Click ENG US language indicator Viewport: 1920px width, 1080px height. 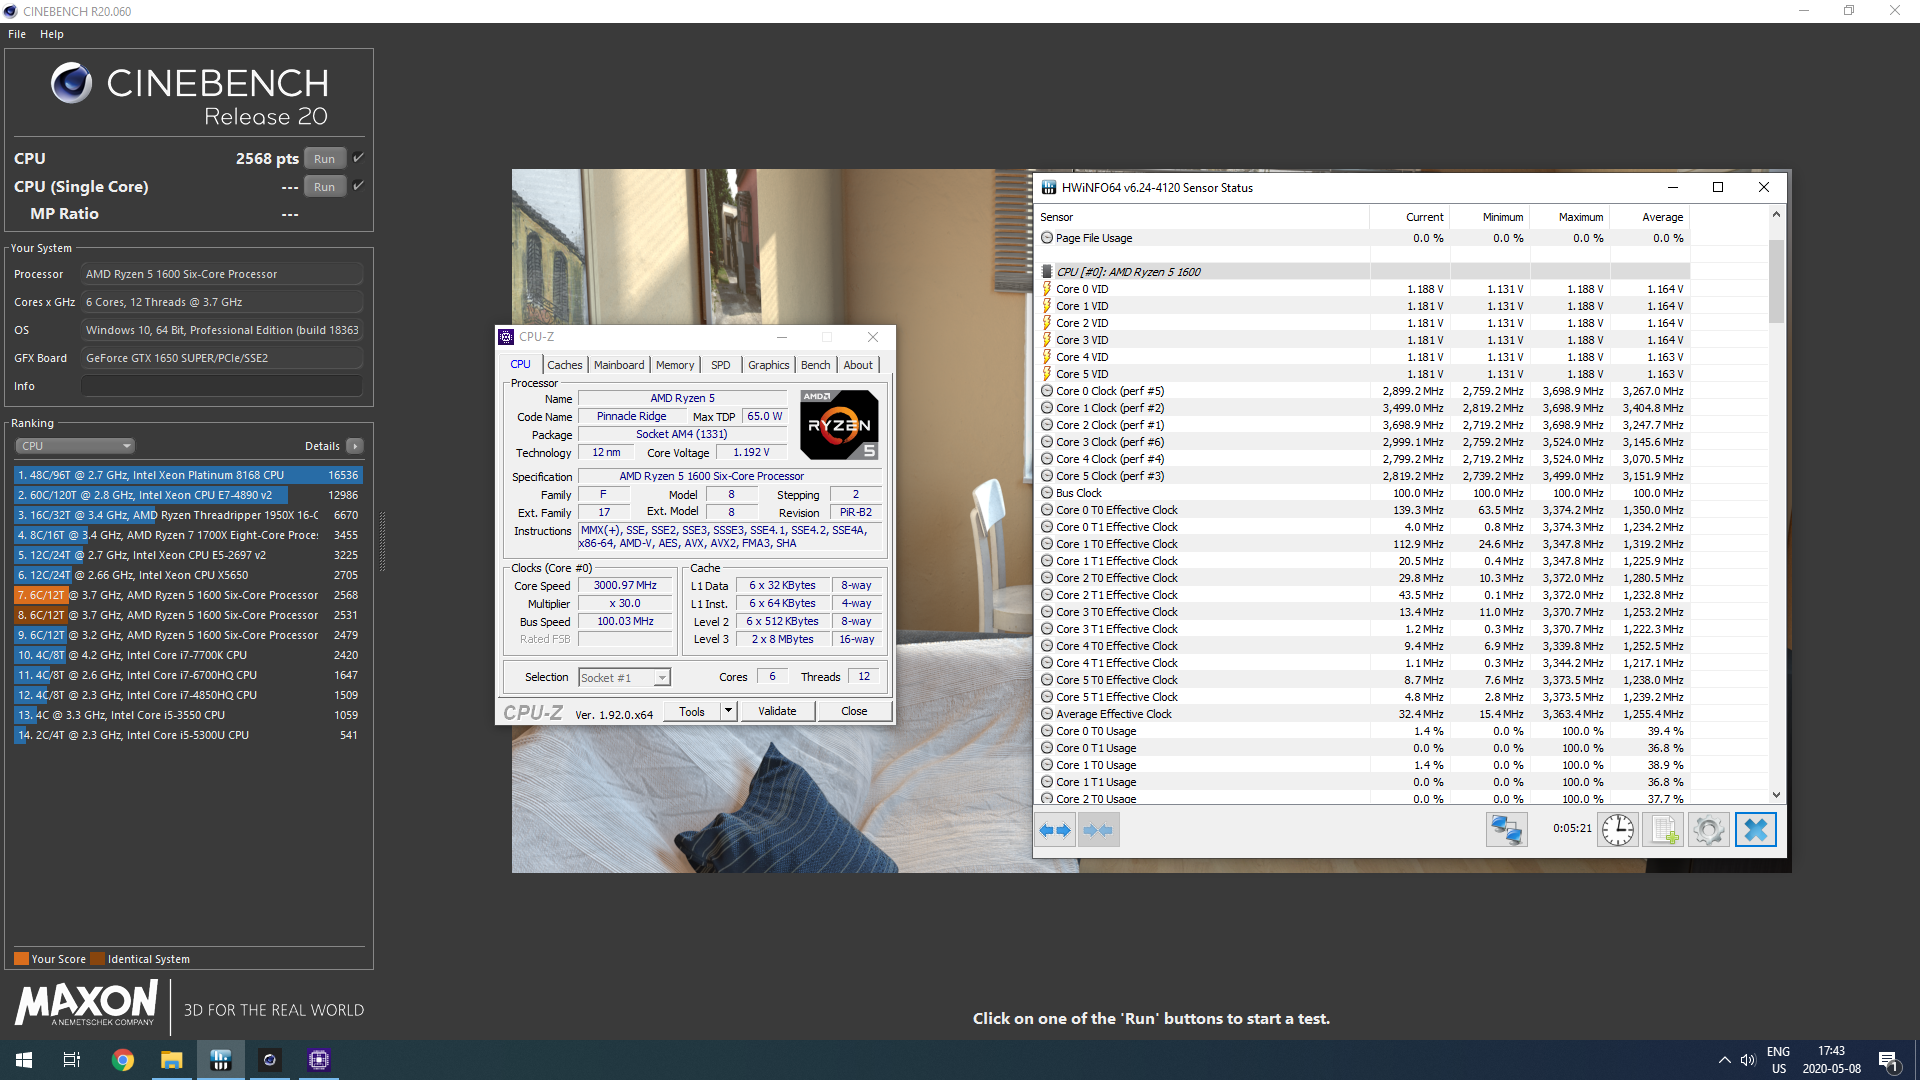coord(1778,1060)
